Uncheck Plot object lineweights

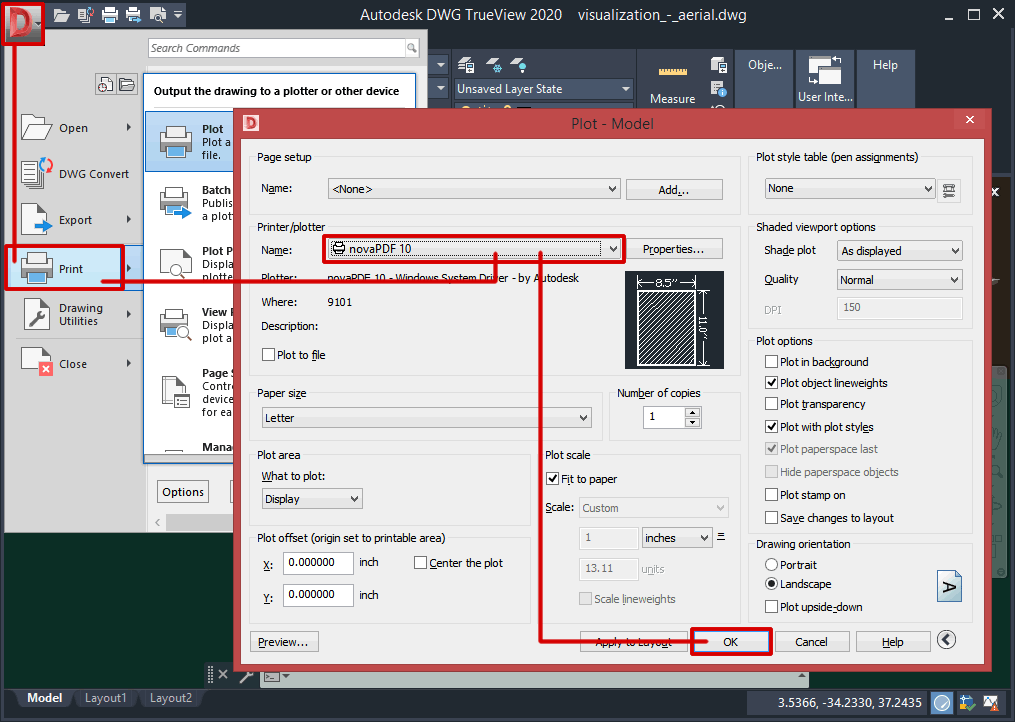click(771, 383)
